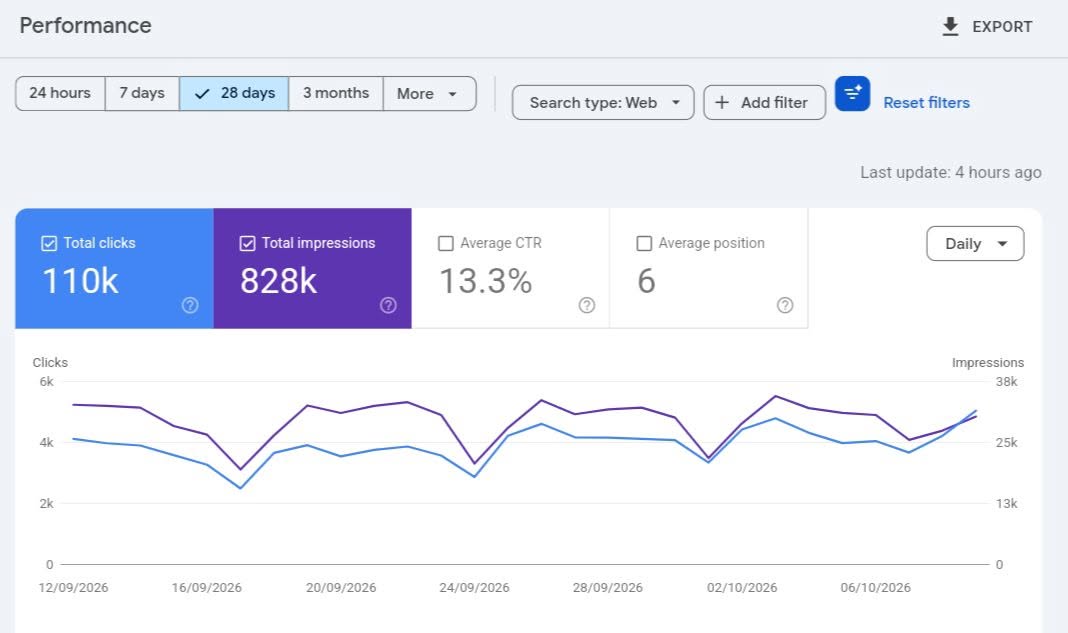Click the 6k clicks axis label

pos(46,382)
